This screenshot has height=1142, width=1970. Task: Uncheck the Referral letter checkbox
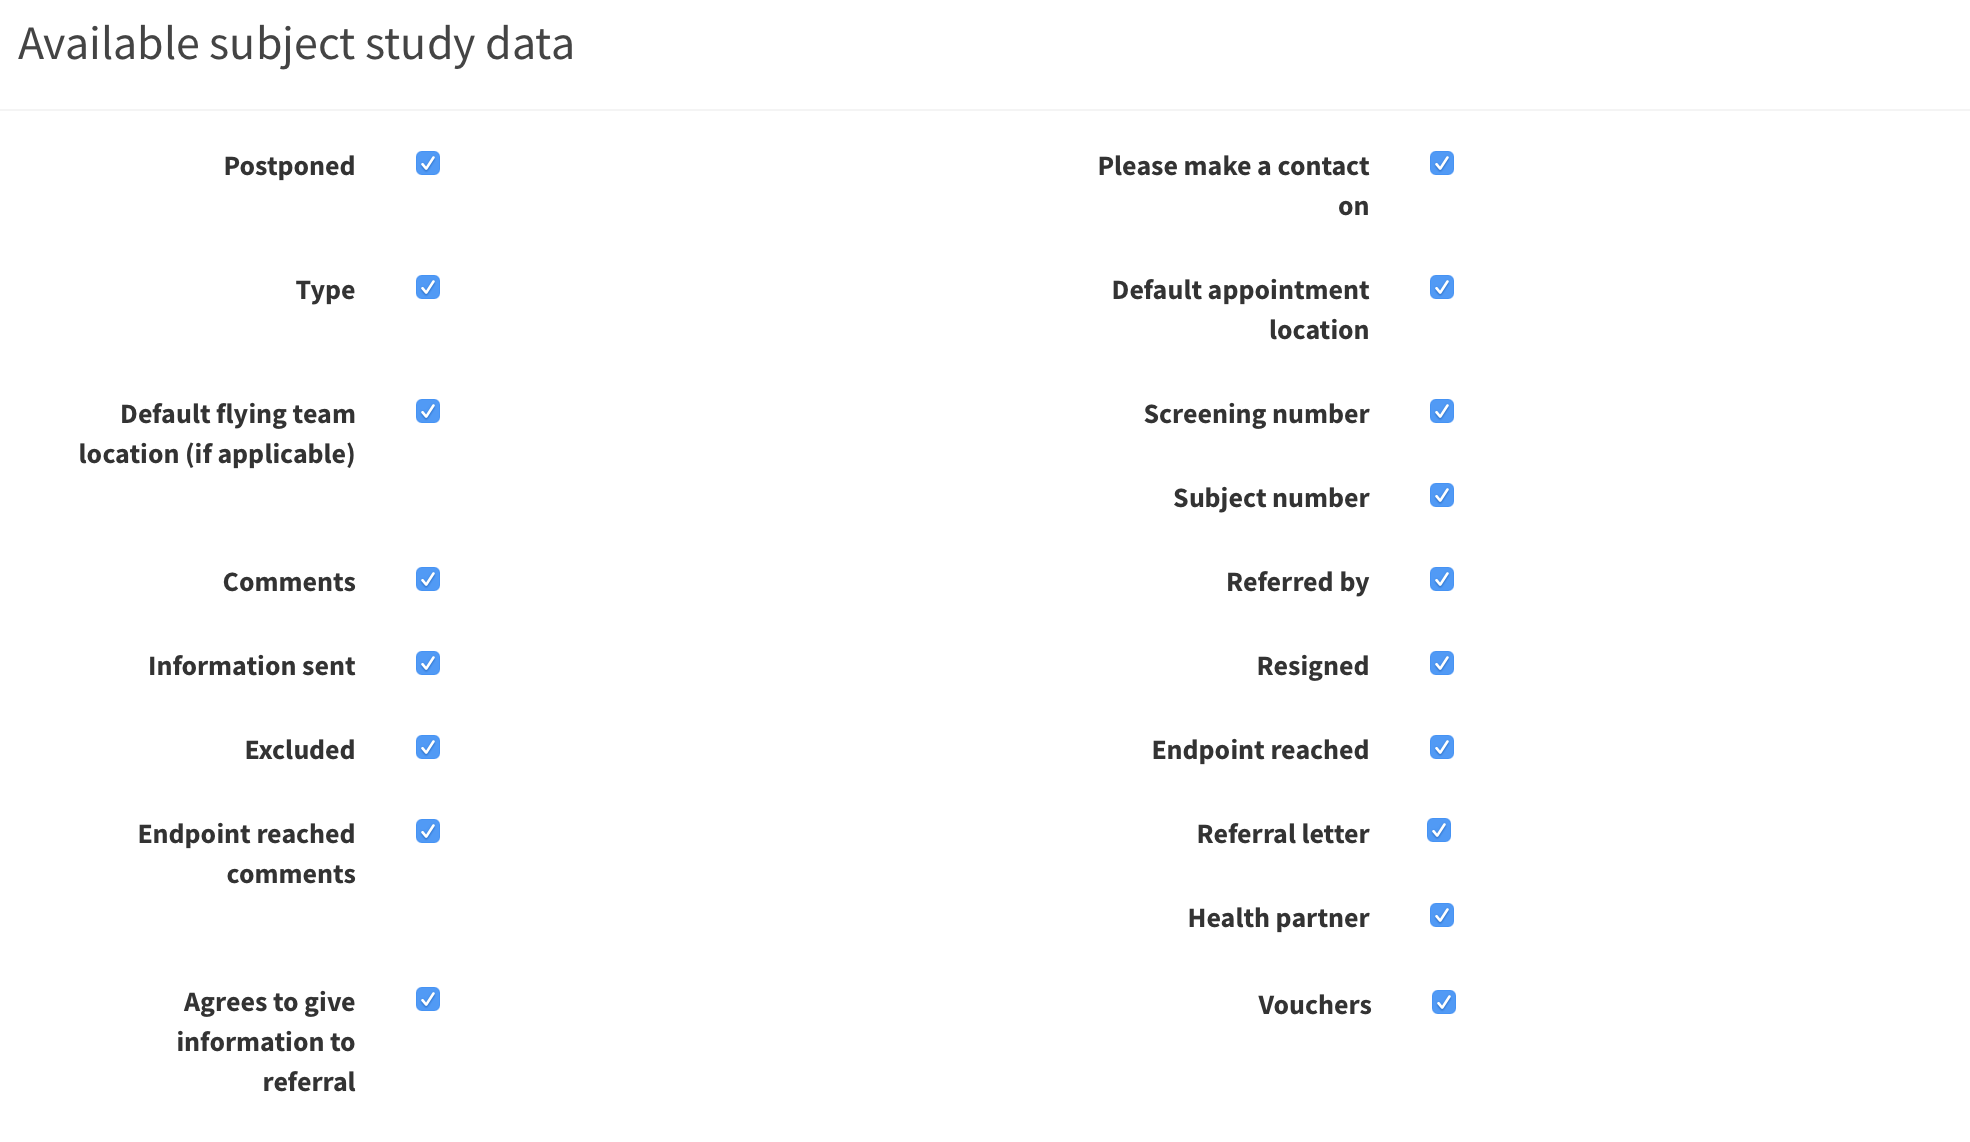click(1439, 830)
